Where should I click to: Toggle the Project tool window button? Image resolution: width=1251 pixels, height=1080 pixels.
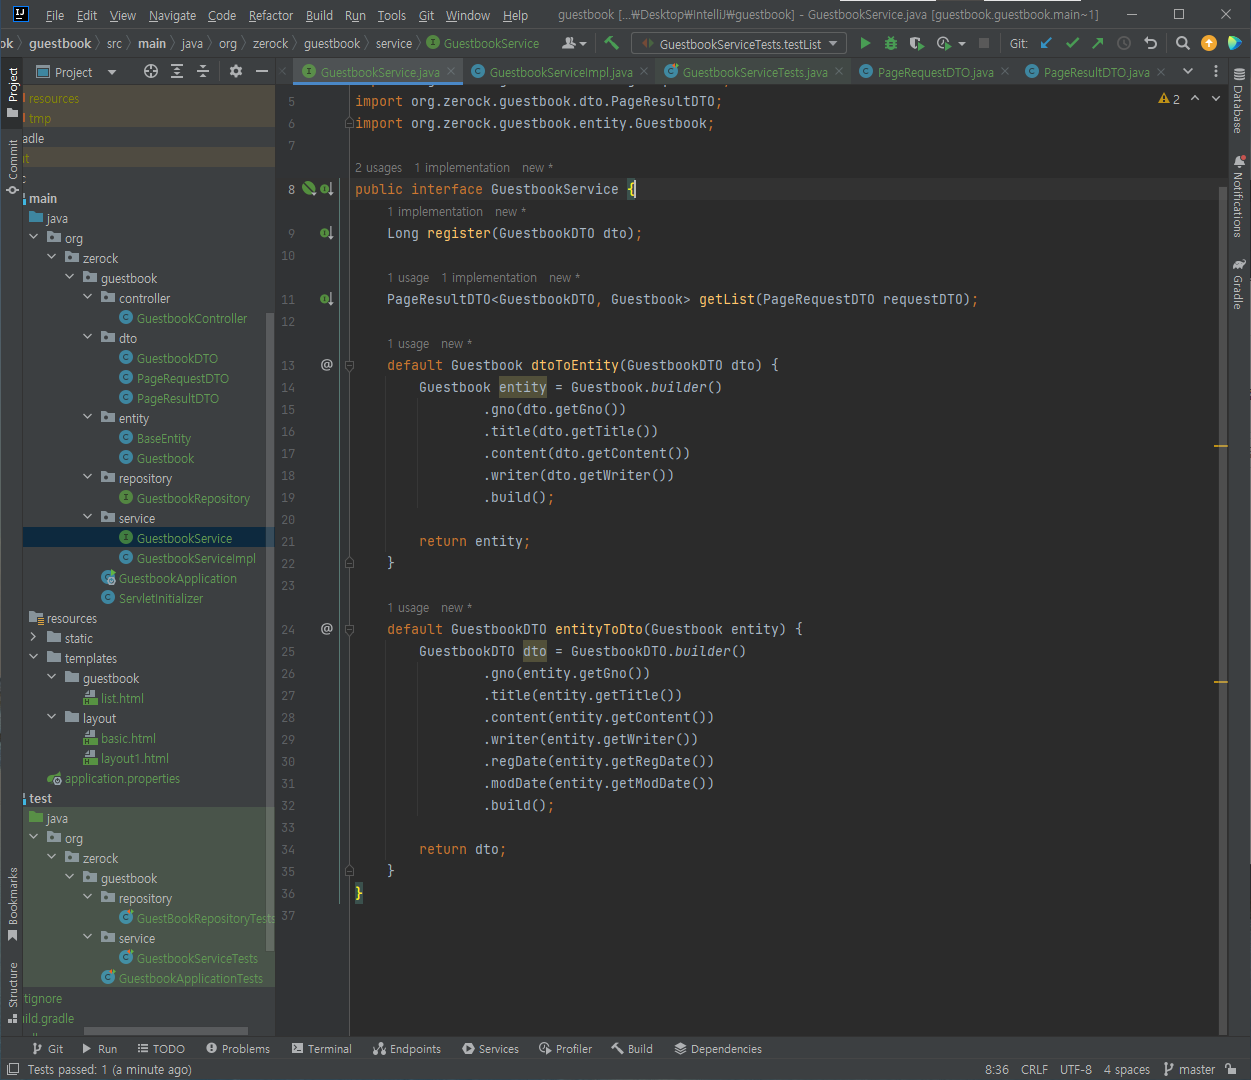[13, 92]
